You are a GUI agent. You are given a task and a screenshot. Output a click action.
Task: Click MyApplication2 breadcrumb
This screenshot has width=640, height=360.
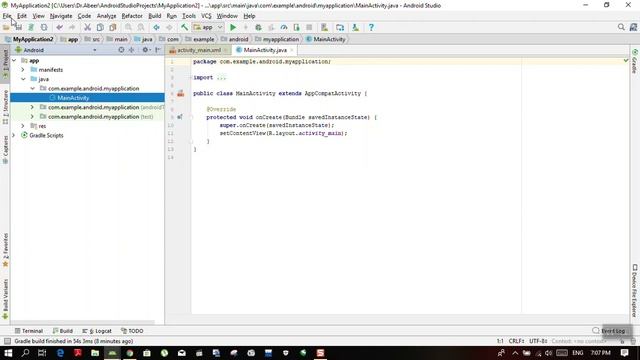pyautogui.click(x=29, y=39)
